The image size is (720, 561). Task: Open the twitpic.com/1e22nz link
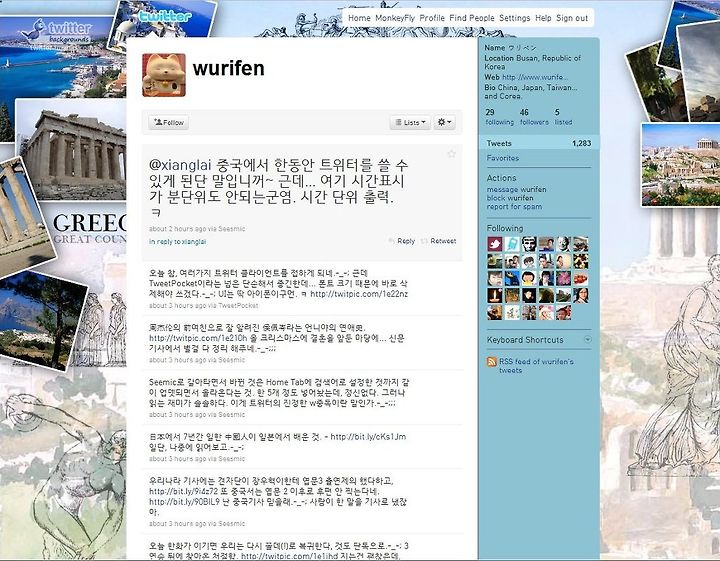[359, 294]
